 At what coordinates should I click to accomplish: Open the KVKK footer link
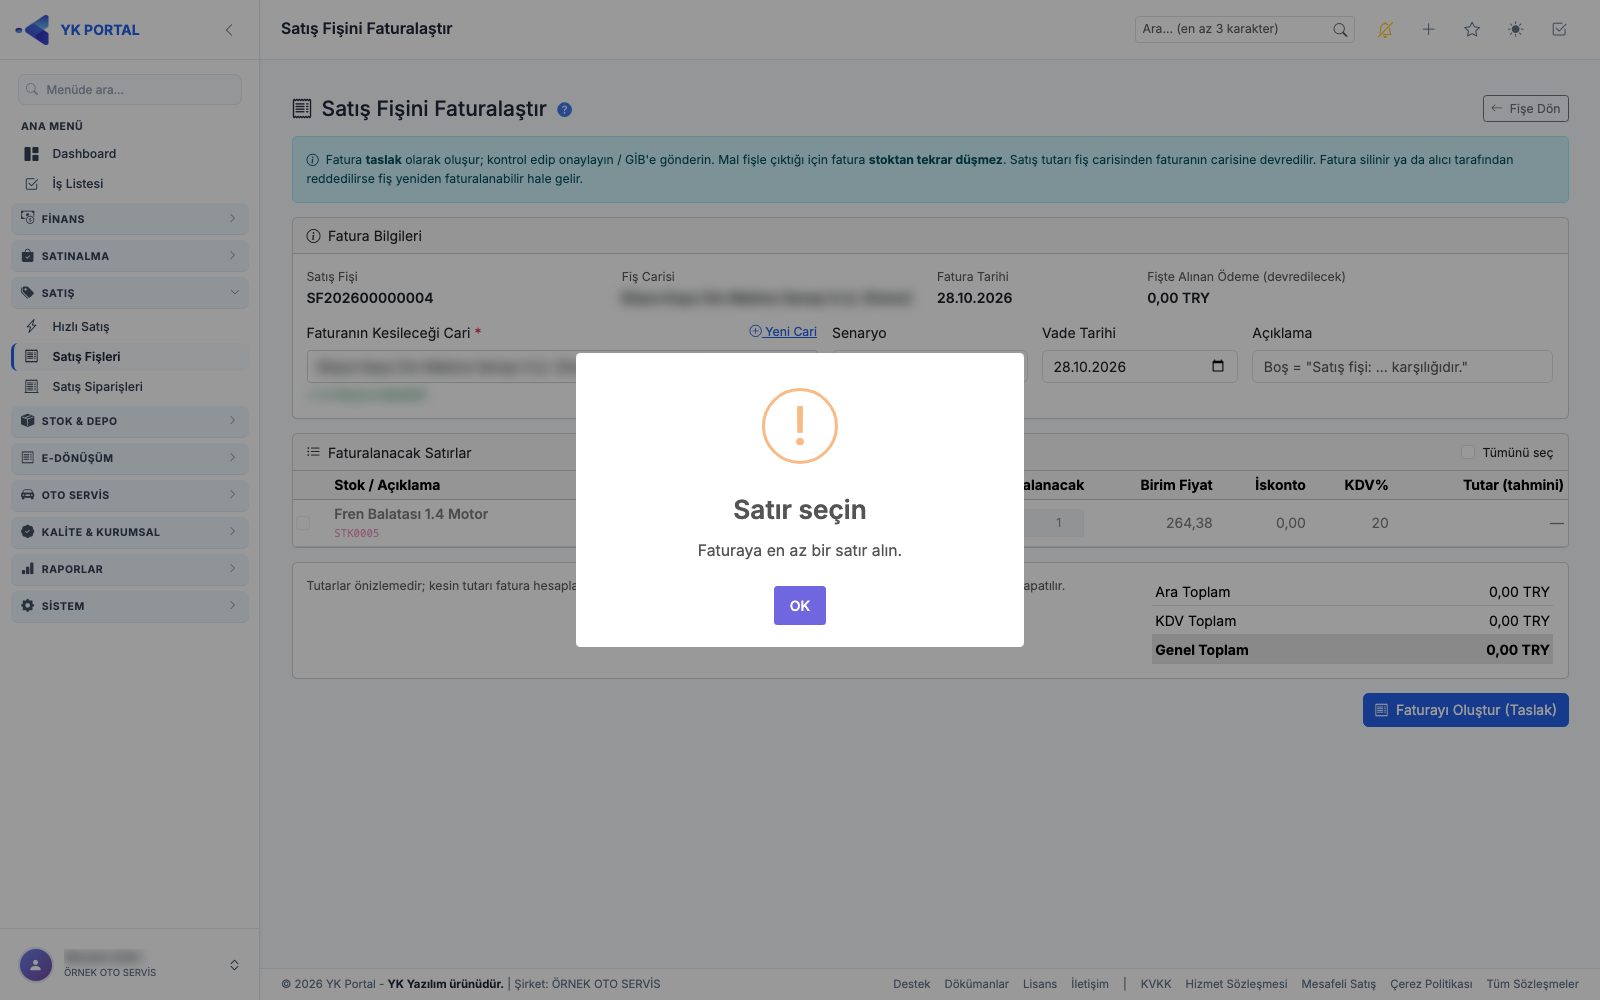coord(1156,984)
